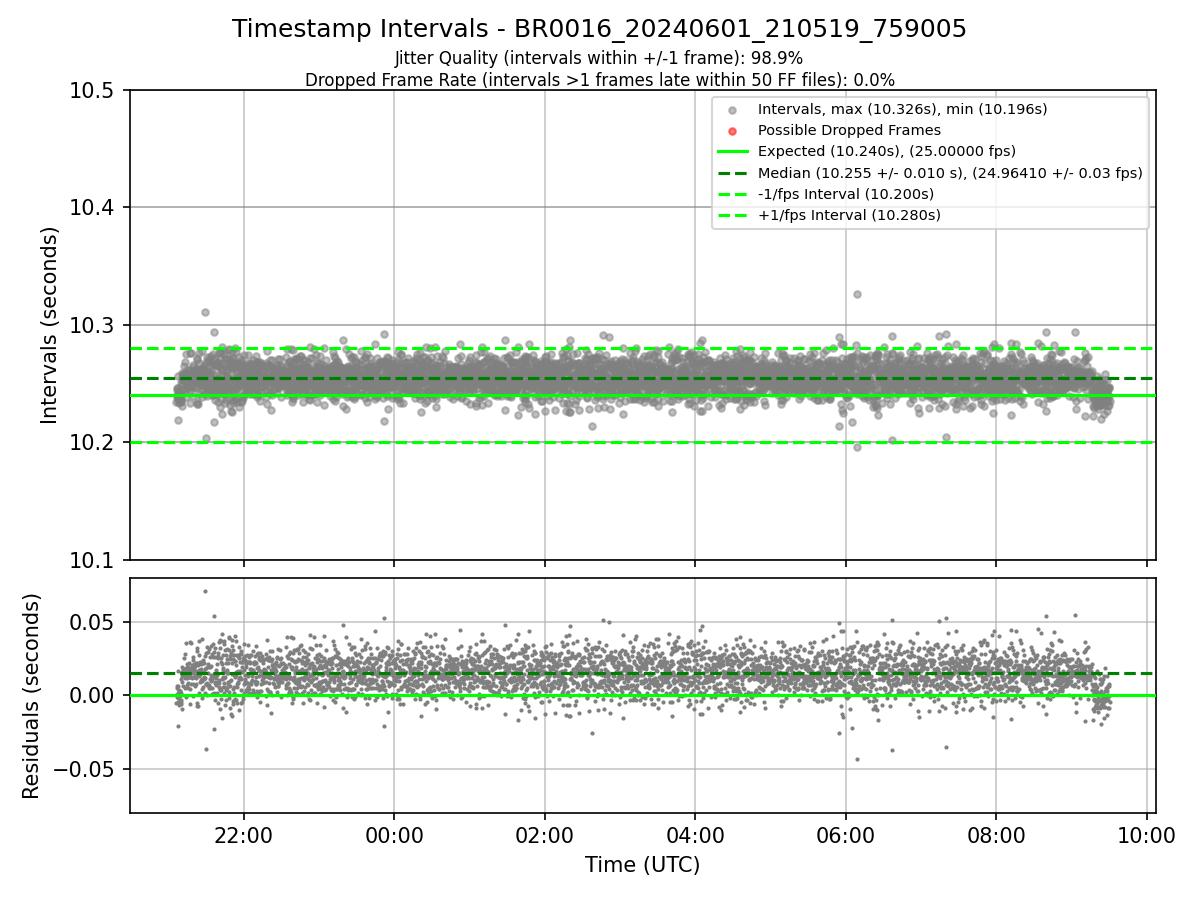Screen dimensions: 1200x900
Task: Click the 04:00 time tick label
Action: pyautogui.click(x=695, y=836)
